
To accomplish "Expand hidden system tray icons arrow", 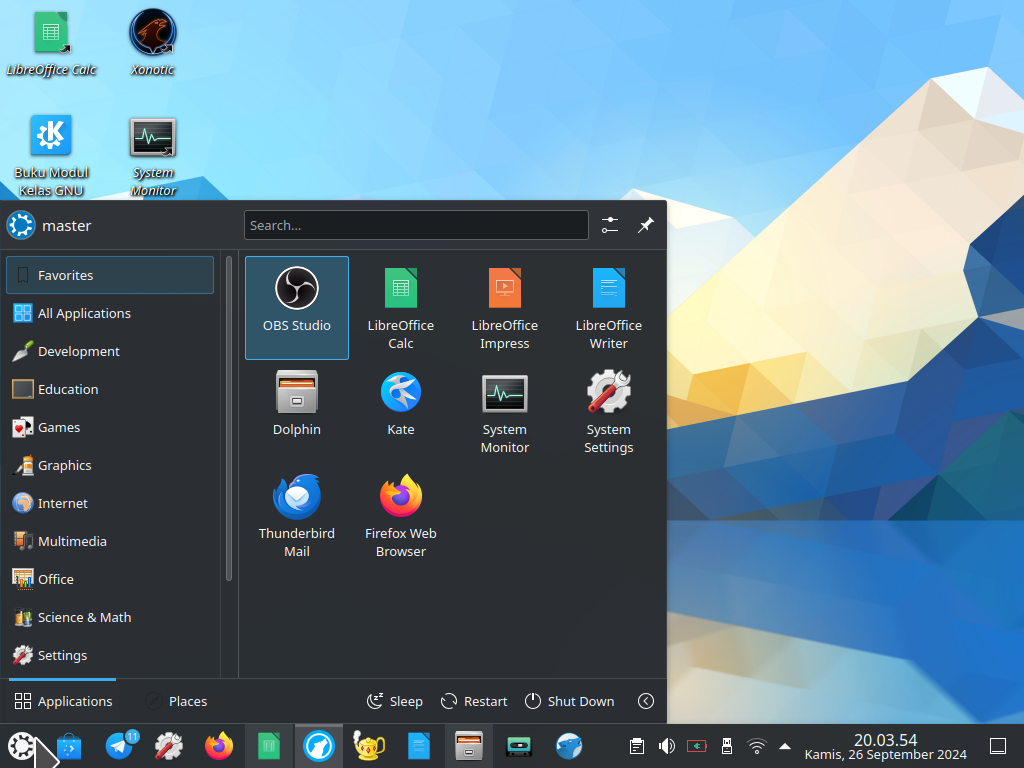I will coord(785,746).
